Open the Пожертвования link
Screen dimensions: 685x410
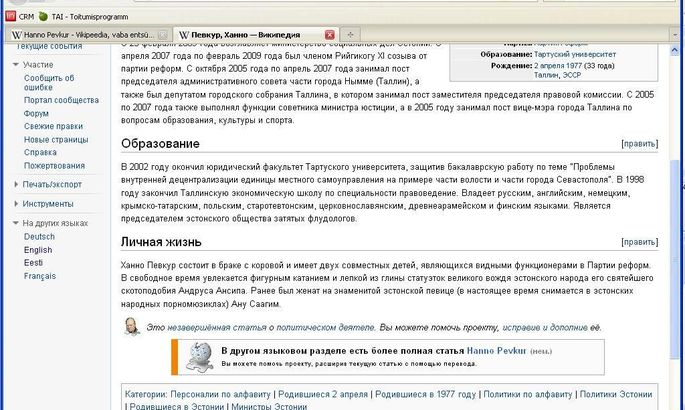pyautogui.click(x=54, y=166)
